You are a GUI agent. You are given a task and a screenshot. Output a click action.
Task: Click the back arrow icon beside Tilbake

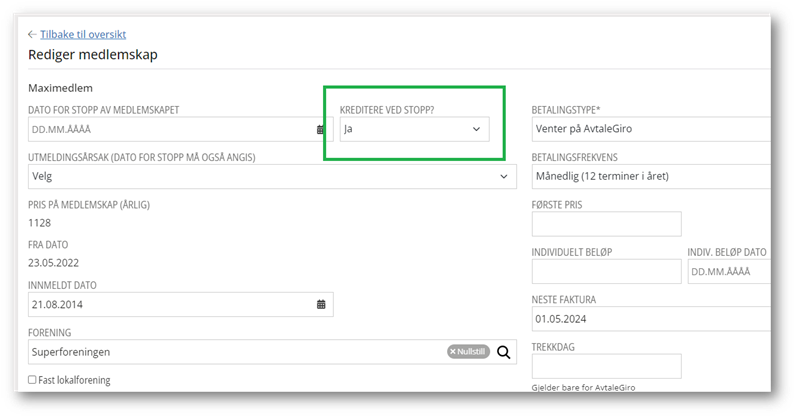point(32,34)
